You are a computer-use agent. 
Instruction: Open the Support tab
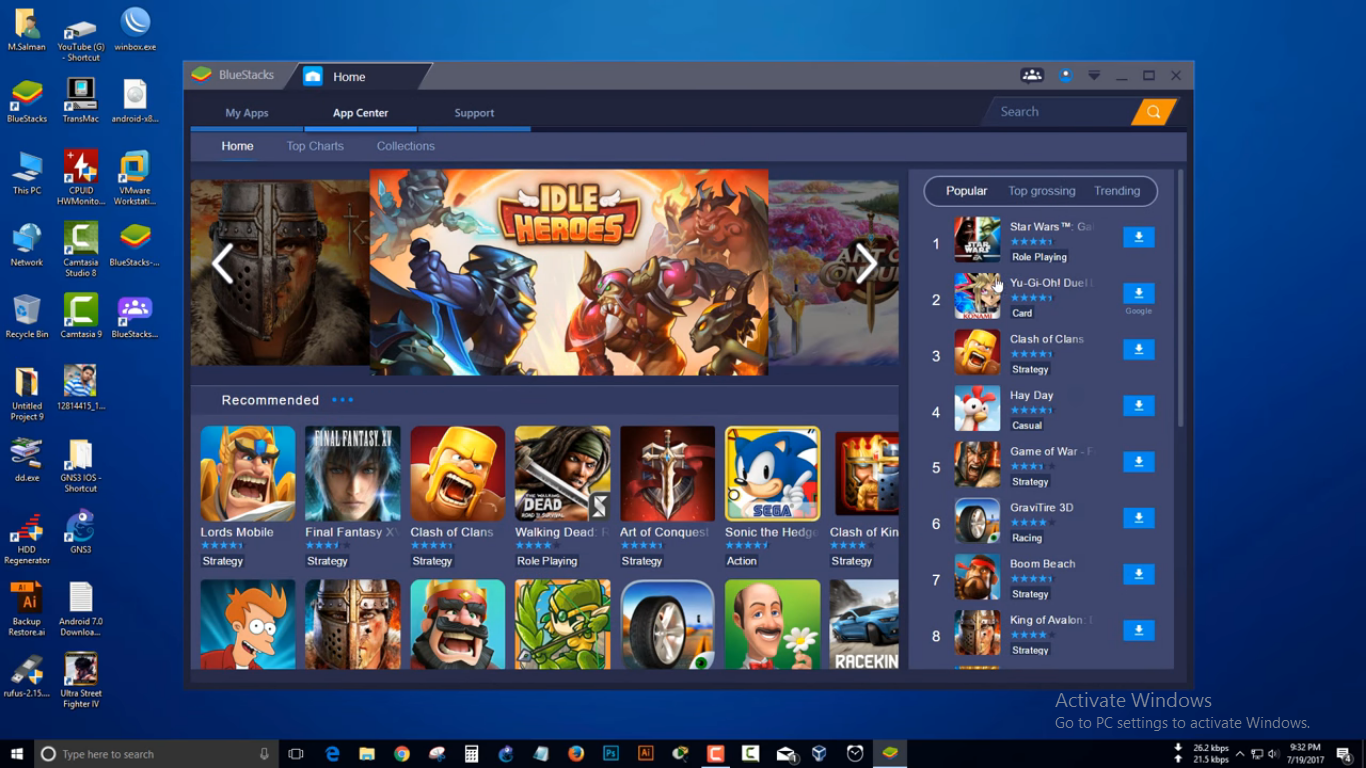point(474,113)
